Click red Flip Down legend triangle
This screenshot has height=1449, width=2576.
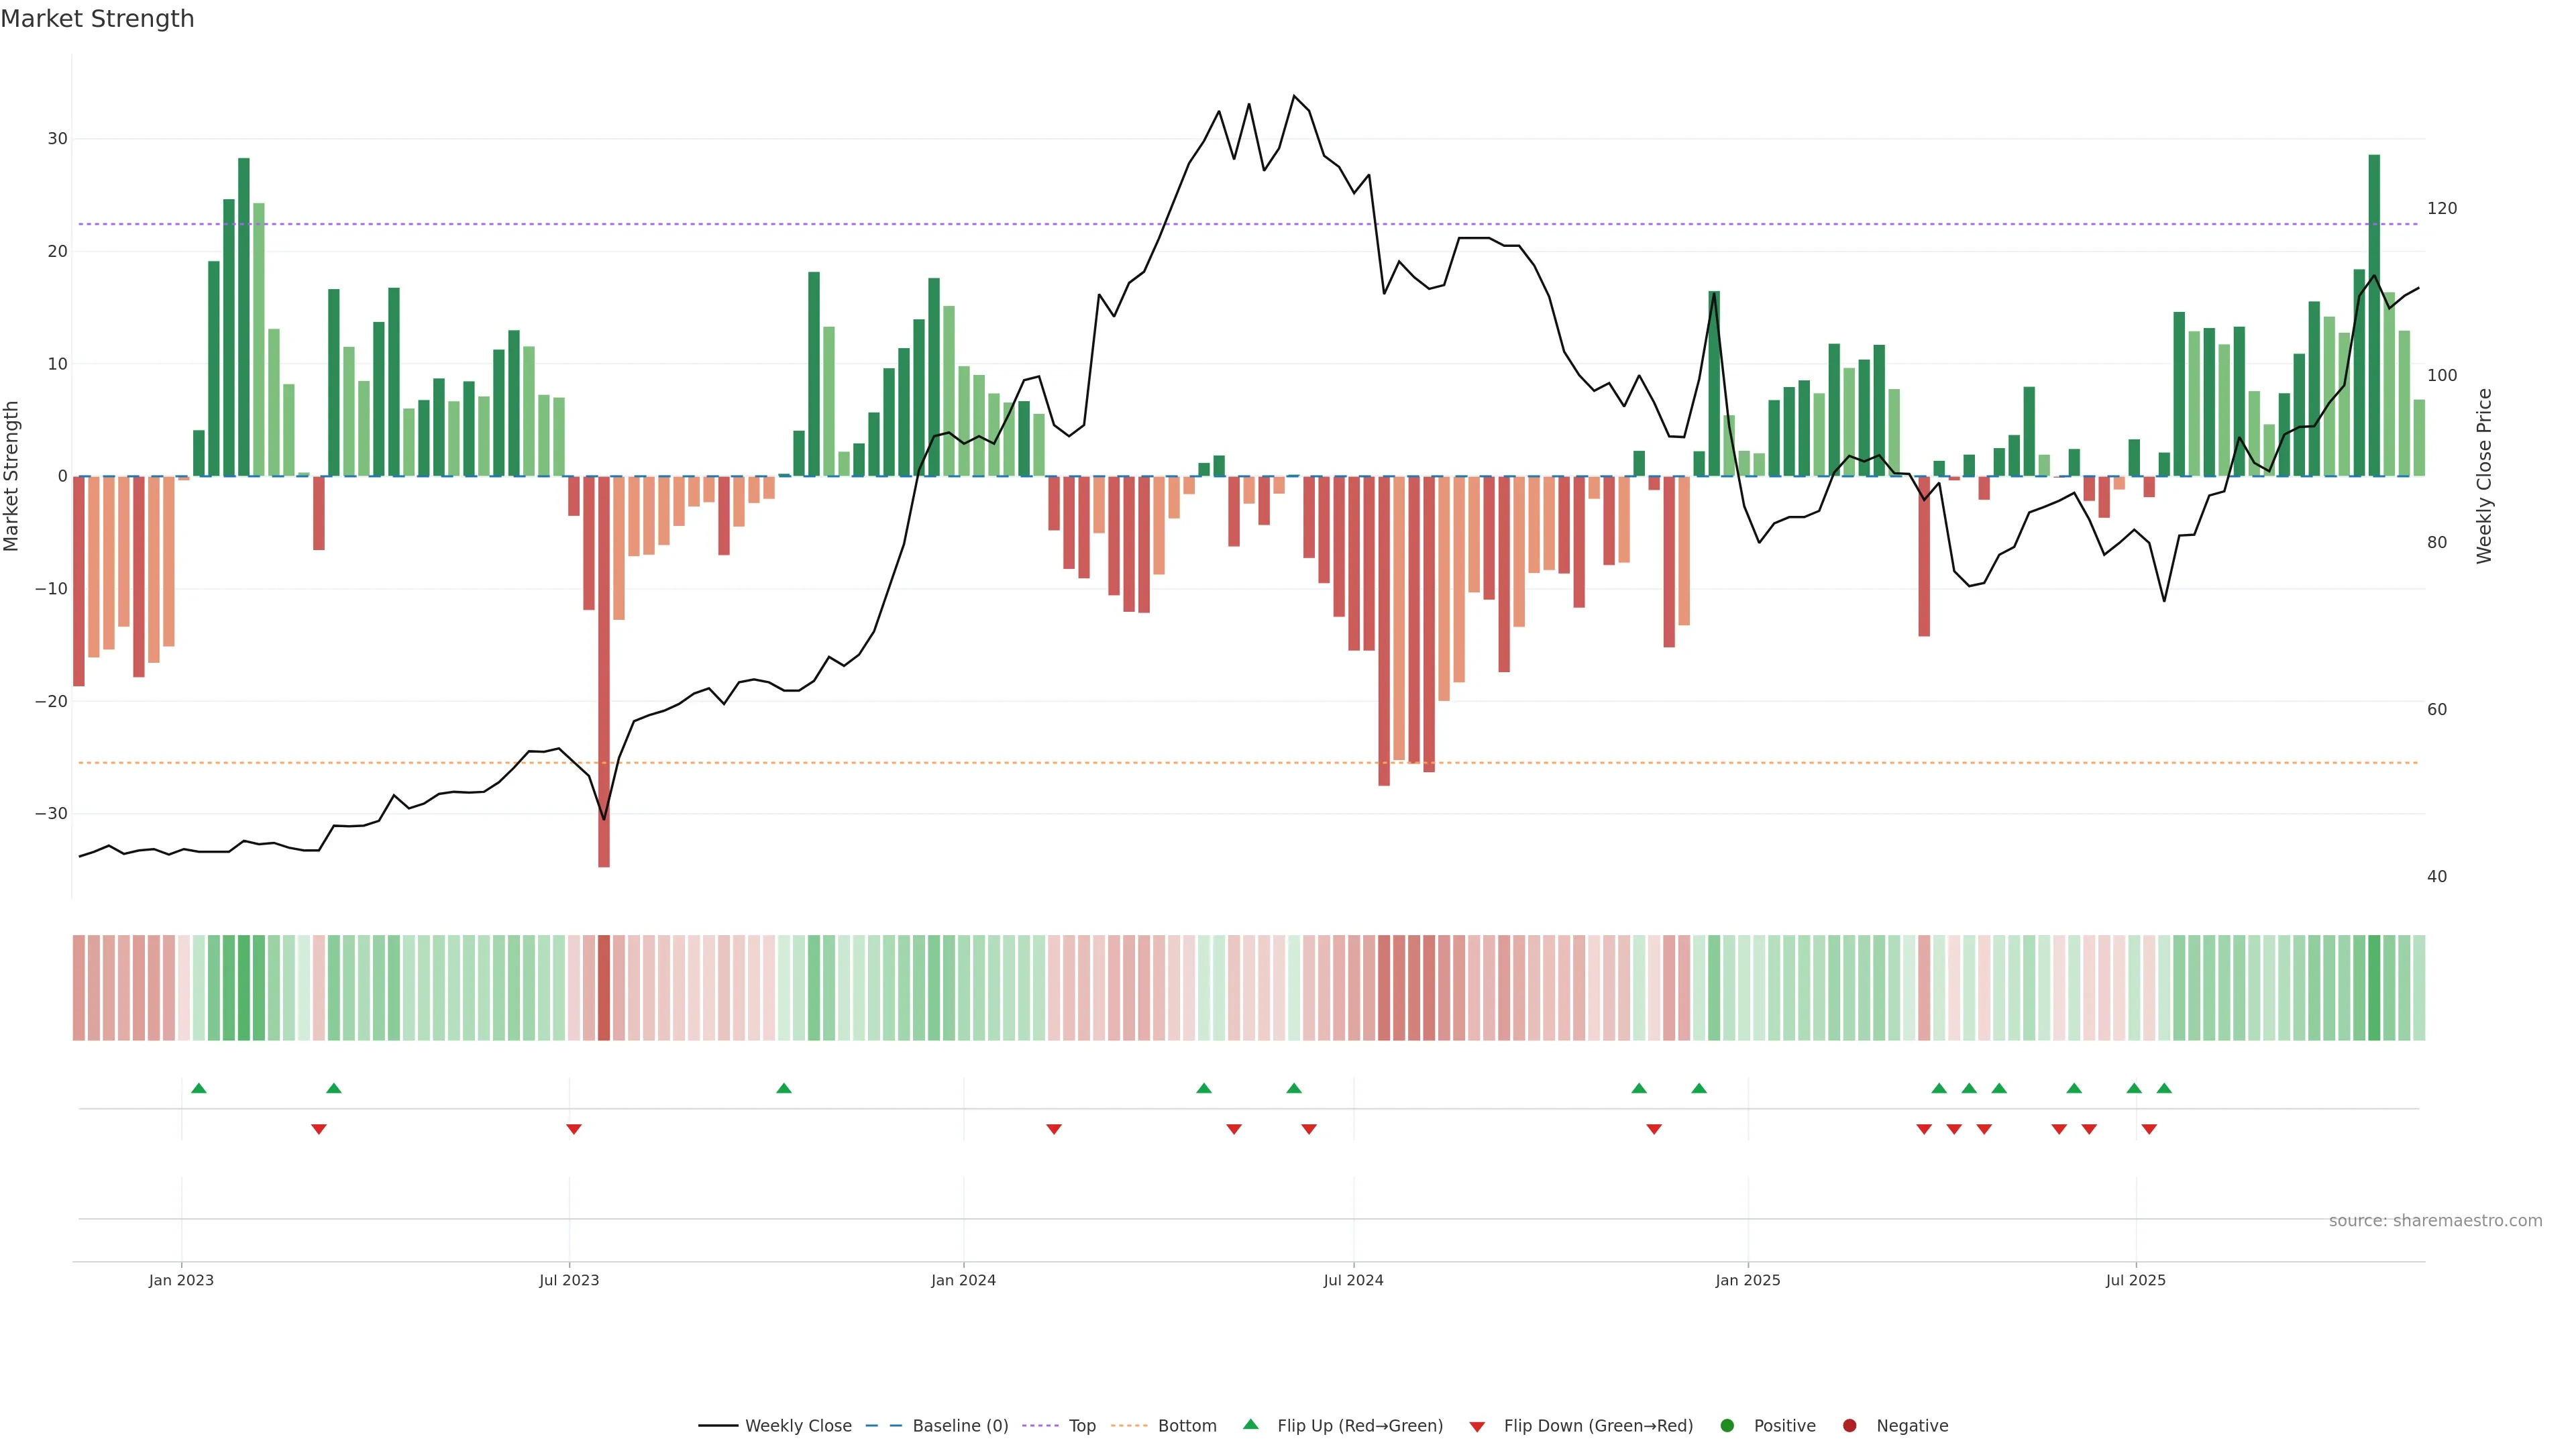pyautogui.click(x=1477, y=1427)
